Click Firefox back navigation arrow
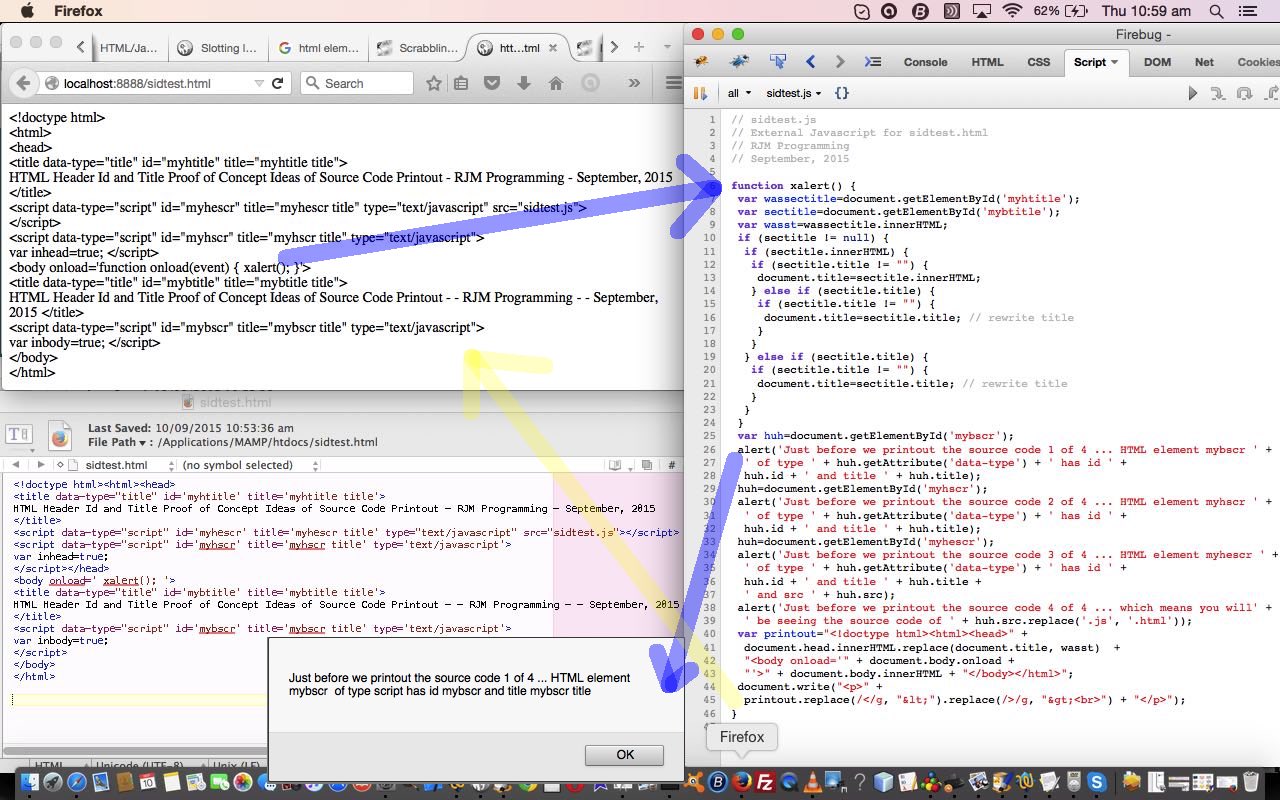This screenshot has width=1280, height=800. pos(23,83)
